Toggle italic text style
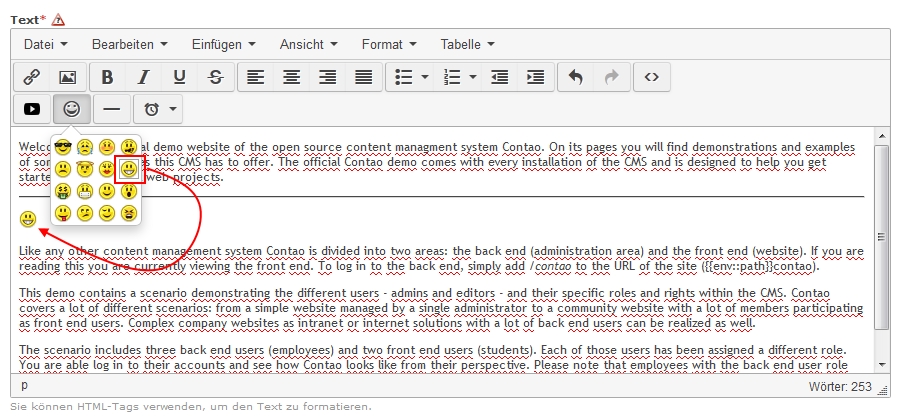This screenshot has height=418, width=904. point(143,77)
